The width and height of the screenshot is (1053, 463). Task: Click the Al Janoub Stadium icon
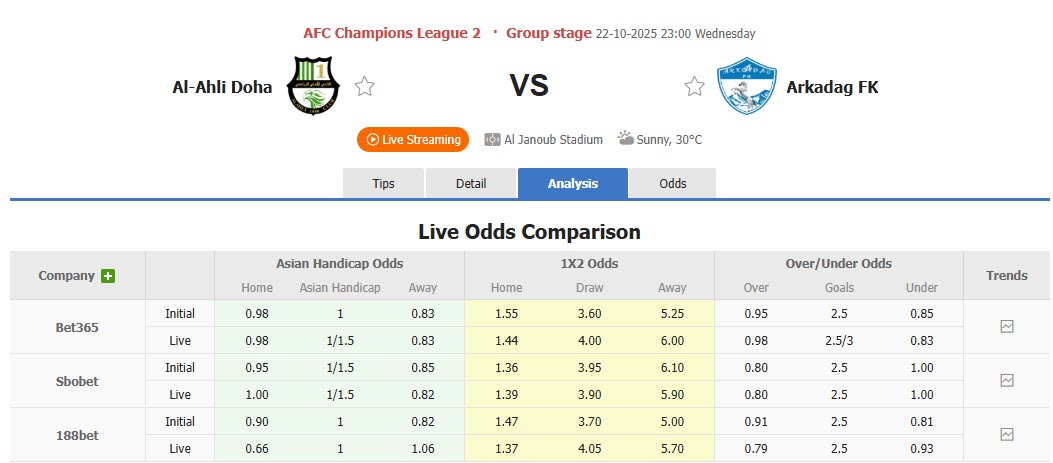coord(492,140)
